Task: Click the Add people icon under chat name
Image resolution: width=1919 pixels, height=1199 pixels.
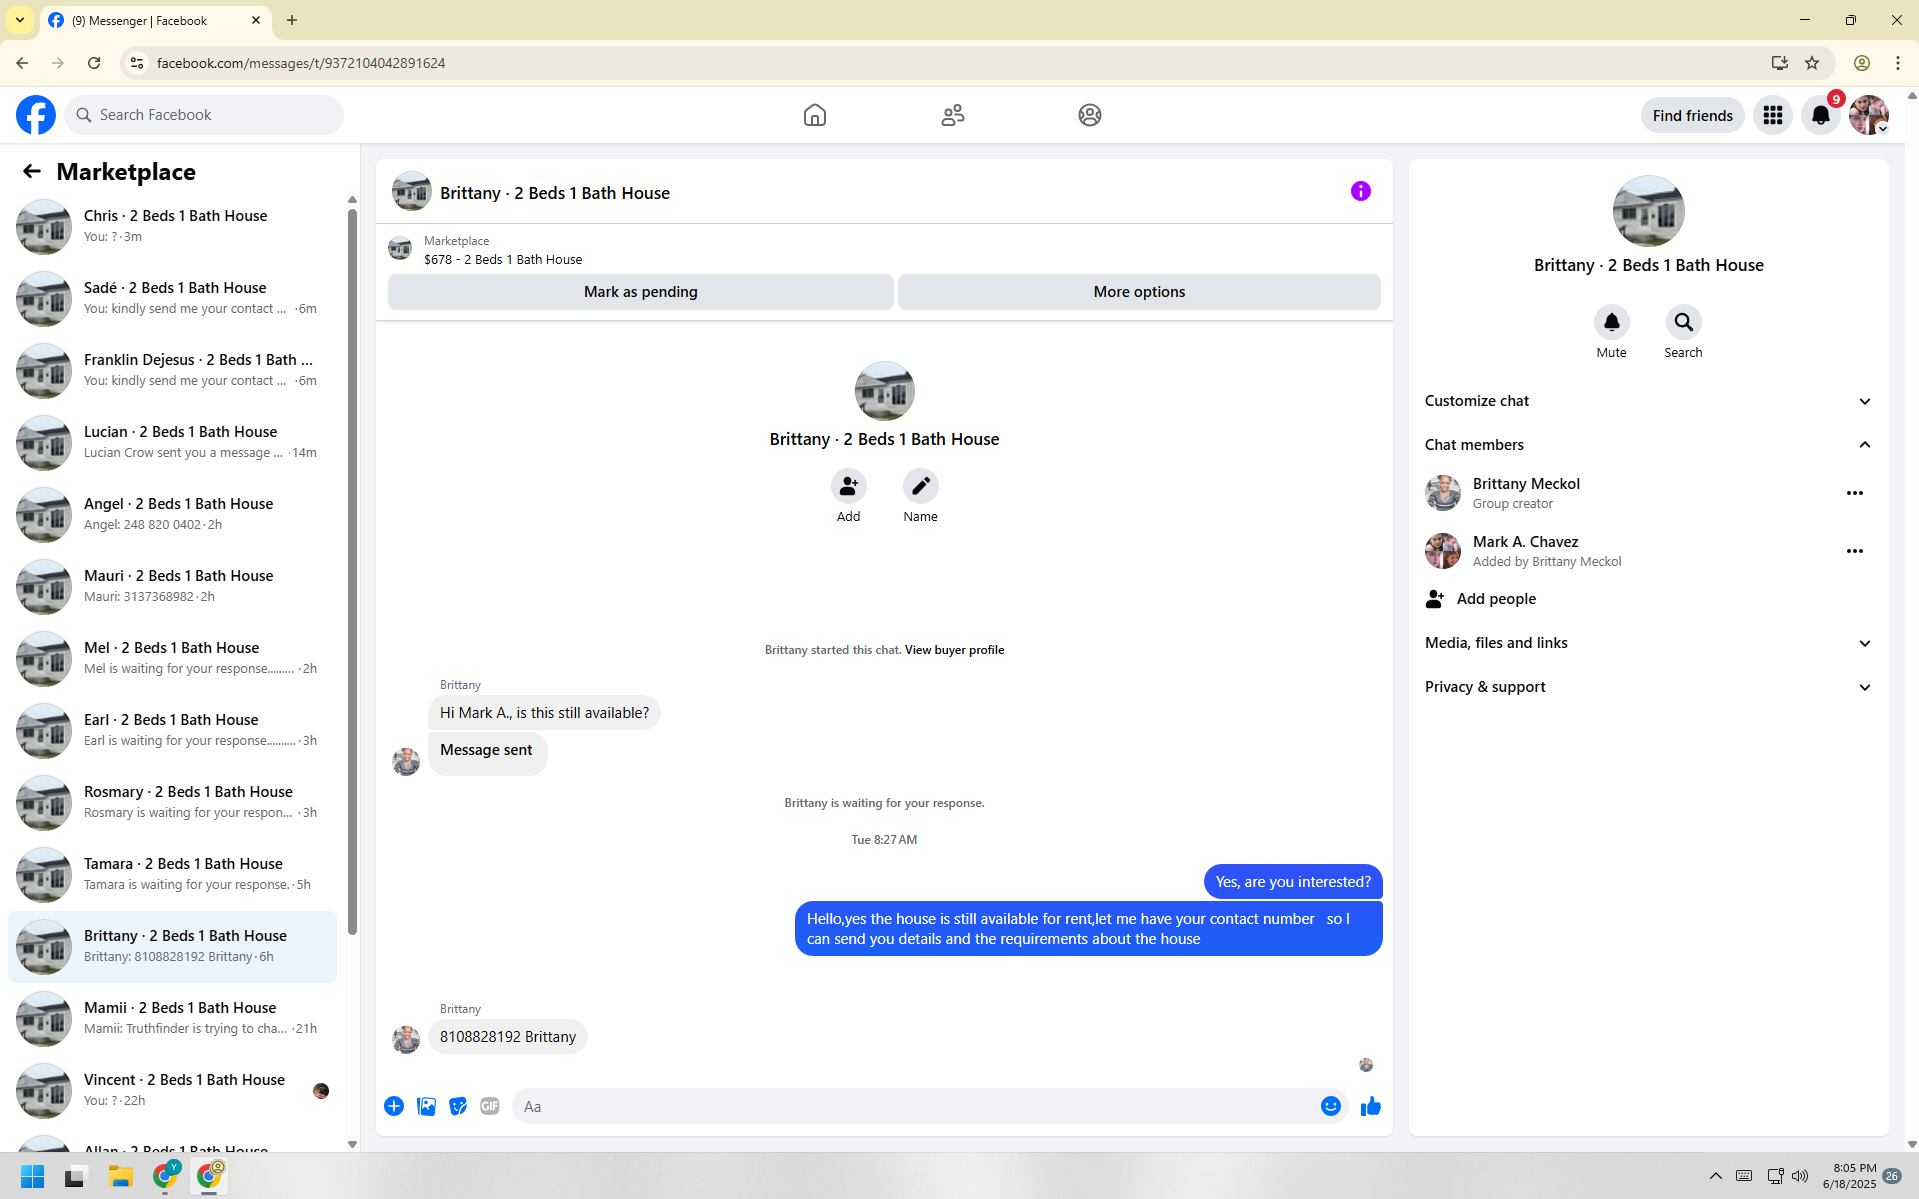Action: point(848,486)
